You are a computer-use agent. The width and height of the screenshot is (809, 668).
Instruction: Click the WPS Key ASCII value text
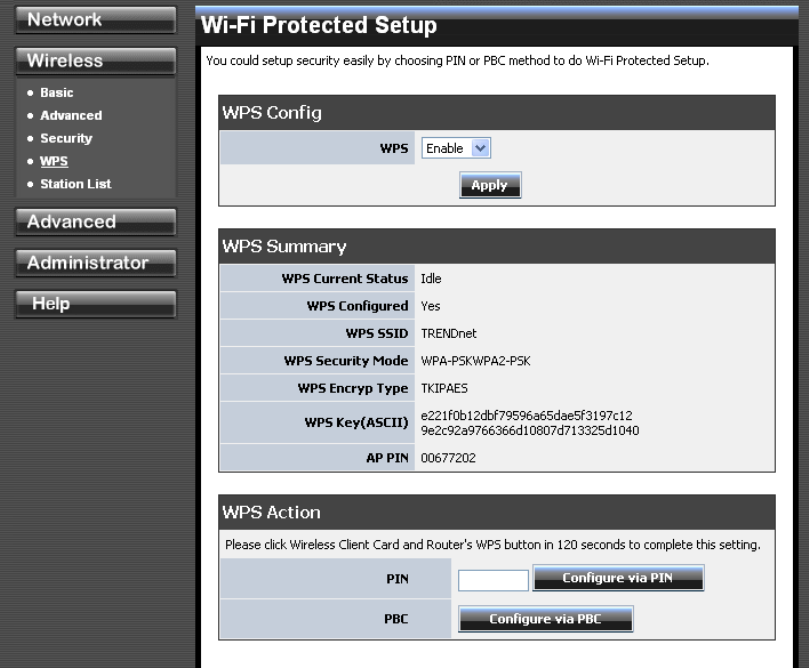530,423
